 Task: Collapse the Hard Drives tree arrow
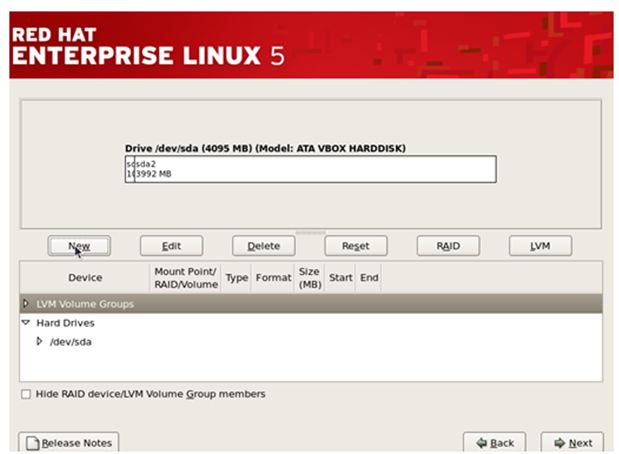coord(26,323)
